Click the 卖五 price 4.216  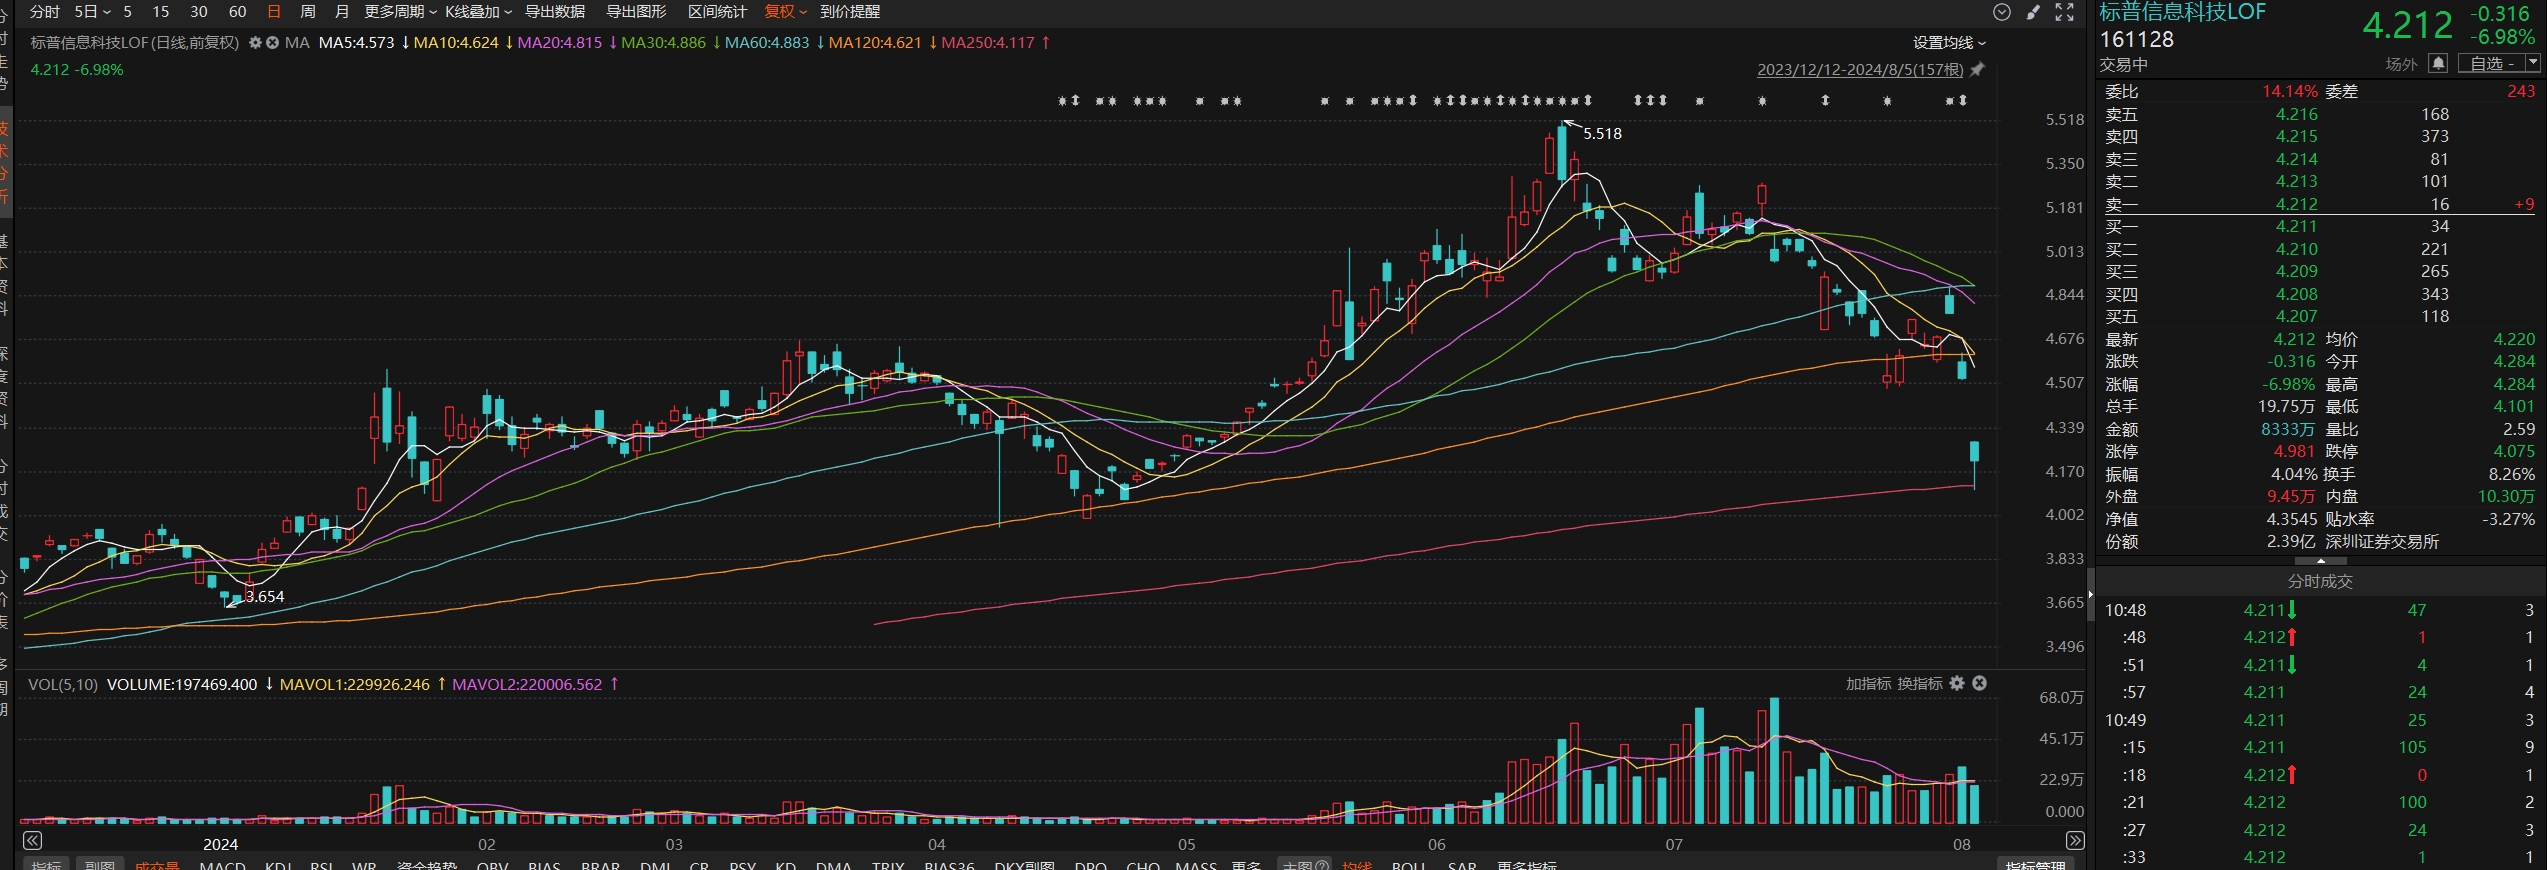tap(2296, 114)
